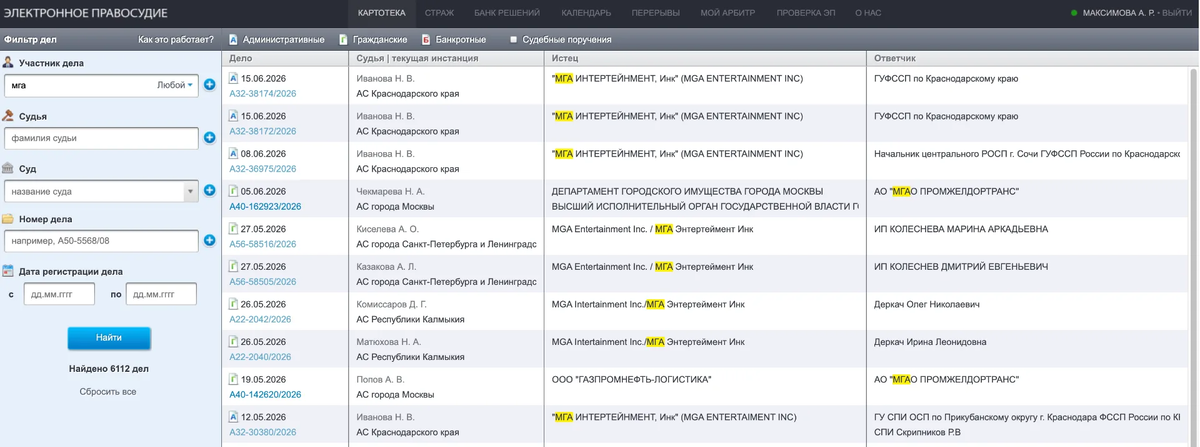
Task: Click the case type icon beside А32-36975/2026
Action: click(233, 154)
